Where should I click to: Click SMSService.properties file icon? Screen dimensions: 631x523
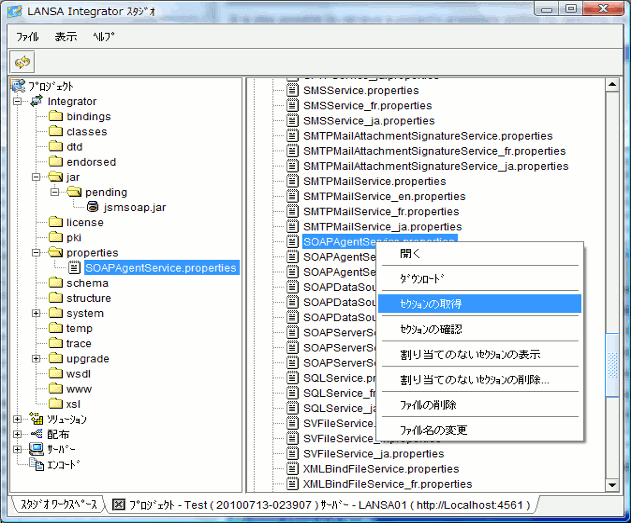click(293, 90)
